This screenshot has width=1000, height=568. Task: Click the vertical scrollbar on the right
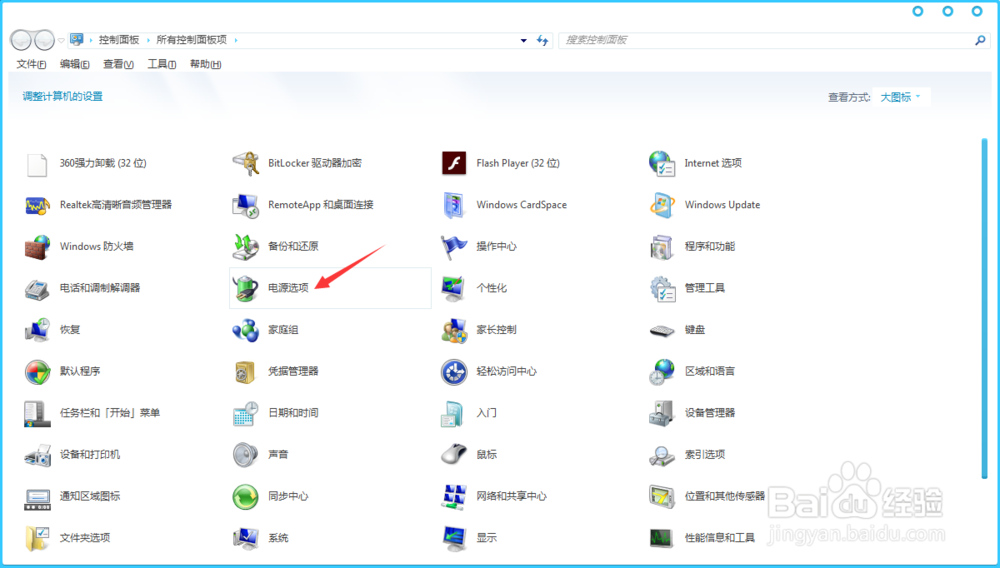pyautogui.click(x=985, y=309)
